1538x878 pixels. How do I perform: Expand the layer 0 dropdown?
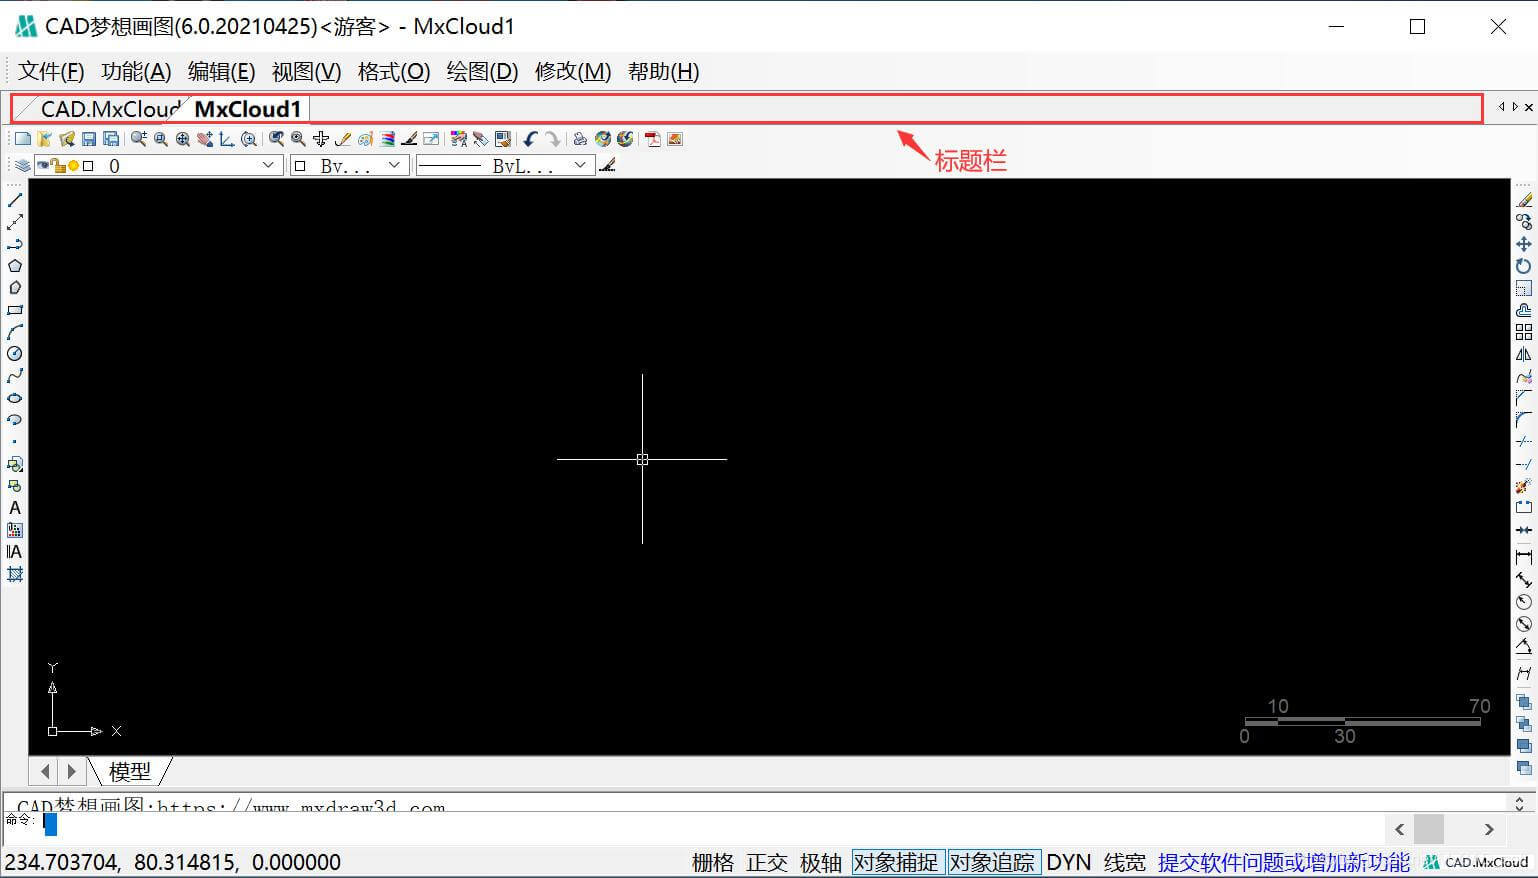coord(268,165)
